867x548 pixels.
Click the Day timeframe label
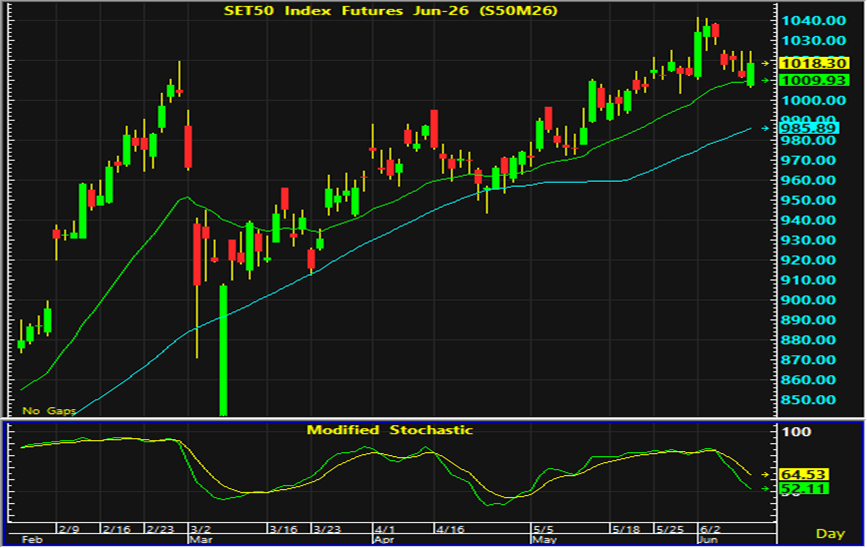pyautogui.click(x=831, y=534)
